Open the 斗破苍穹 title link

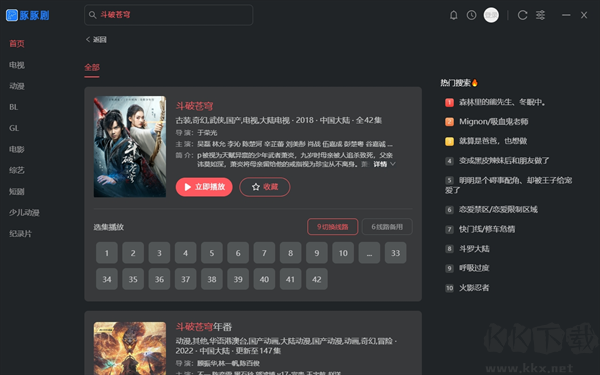click(194, 106)
